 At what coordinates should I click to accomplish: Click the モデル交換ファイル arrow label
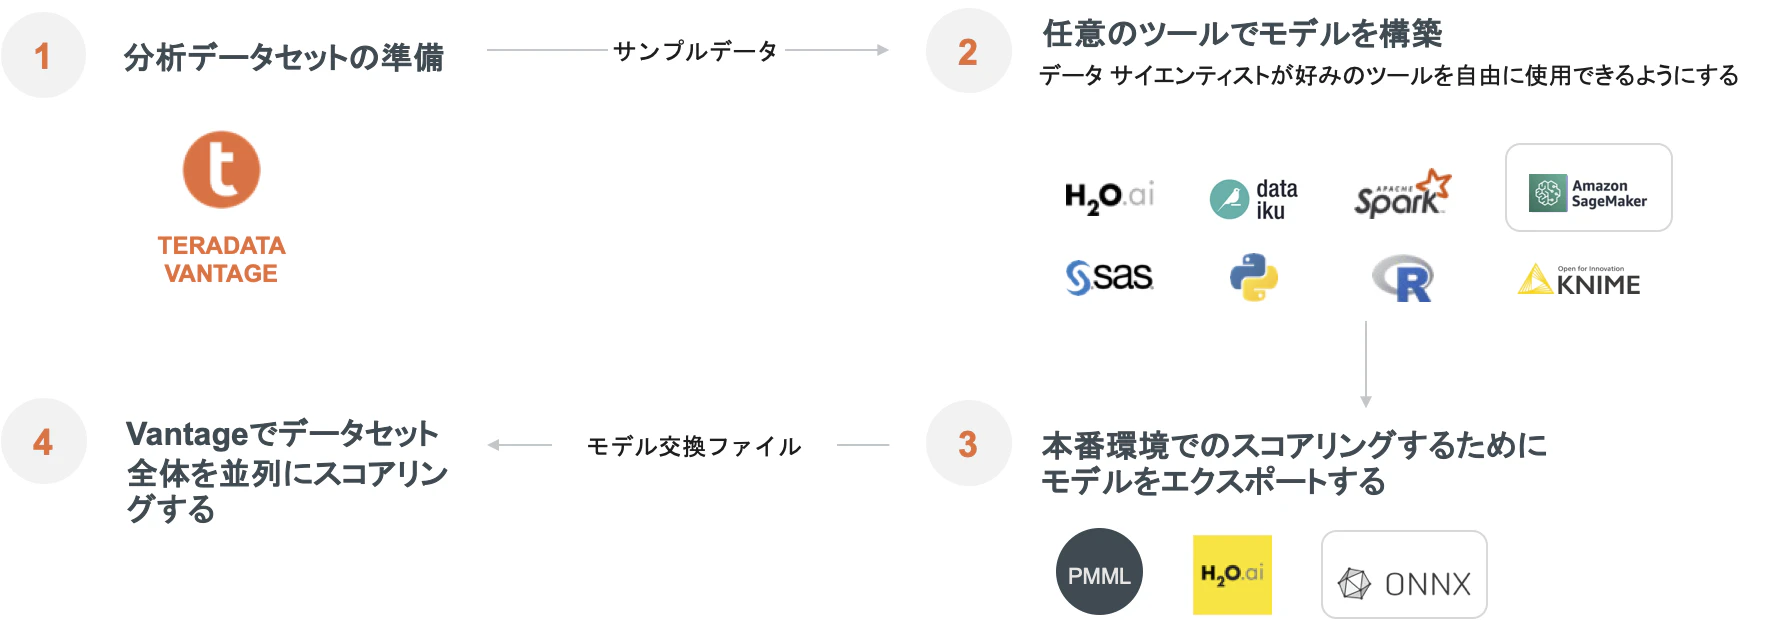click(x=694, y=446)
